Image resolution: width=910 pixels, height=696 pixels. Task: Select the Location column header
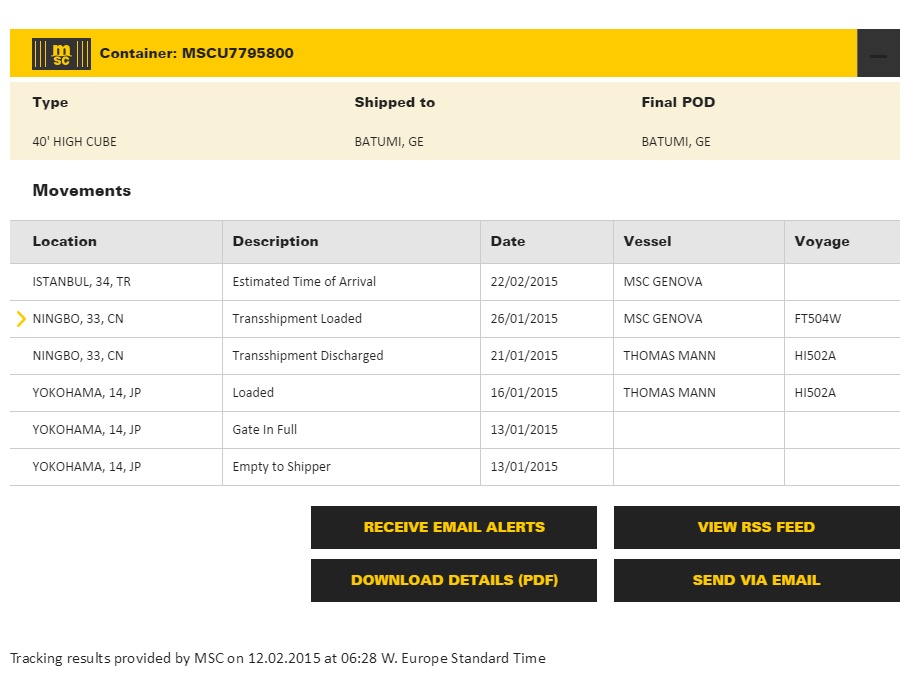[x=65, y=242]
